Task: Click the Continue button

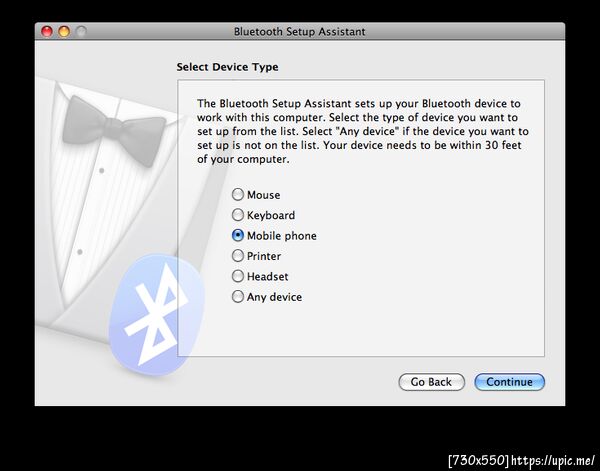Action: coord(509,382)
